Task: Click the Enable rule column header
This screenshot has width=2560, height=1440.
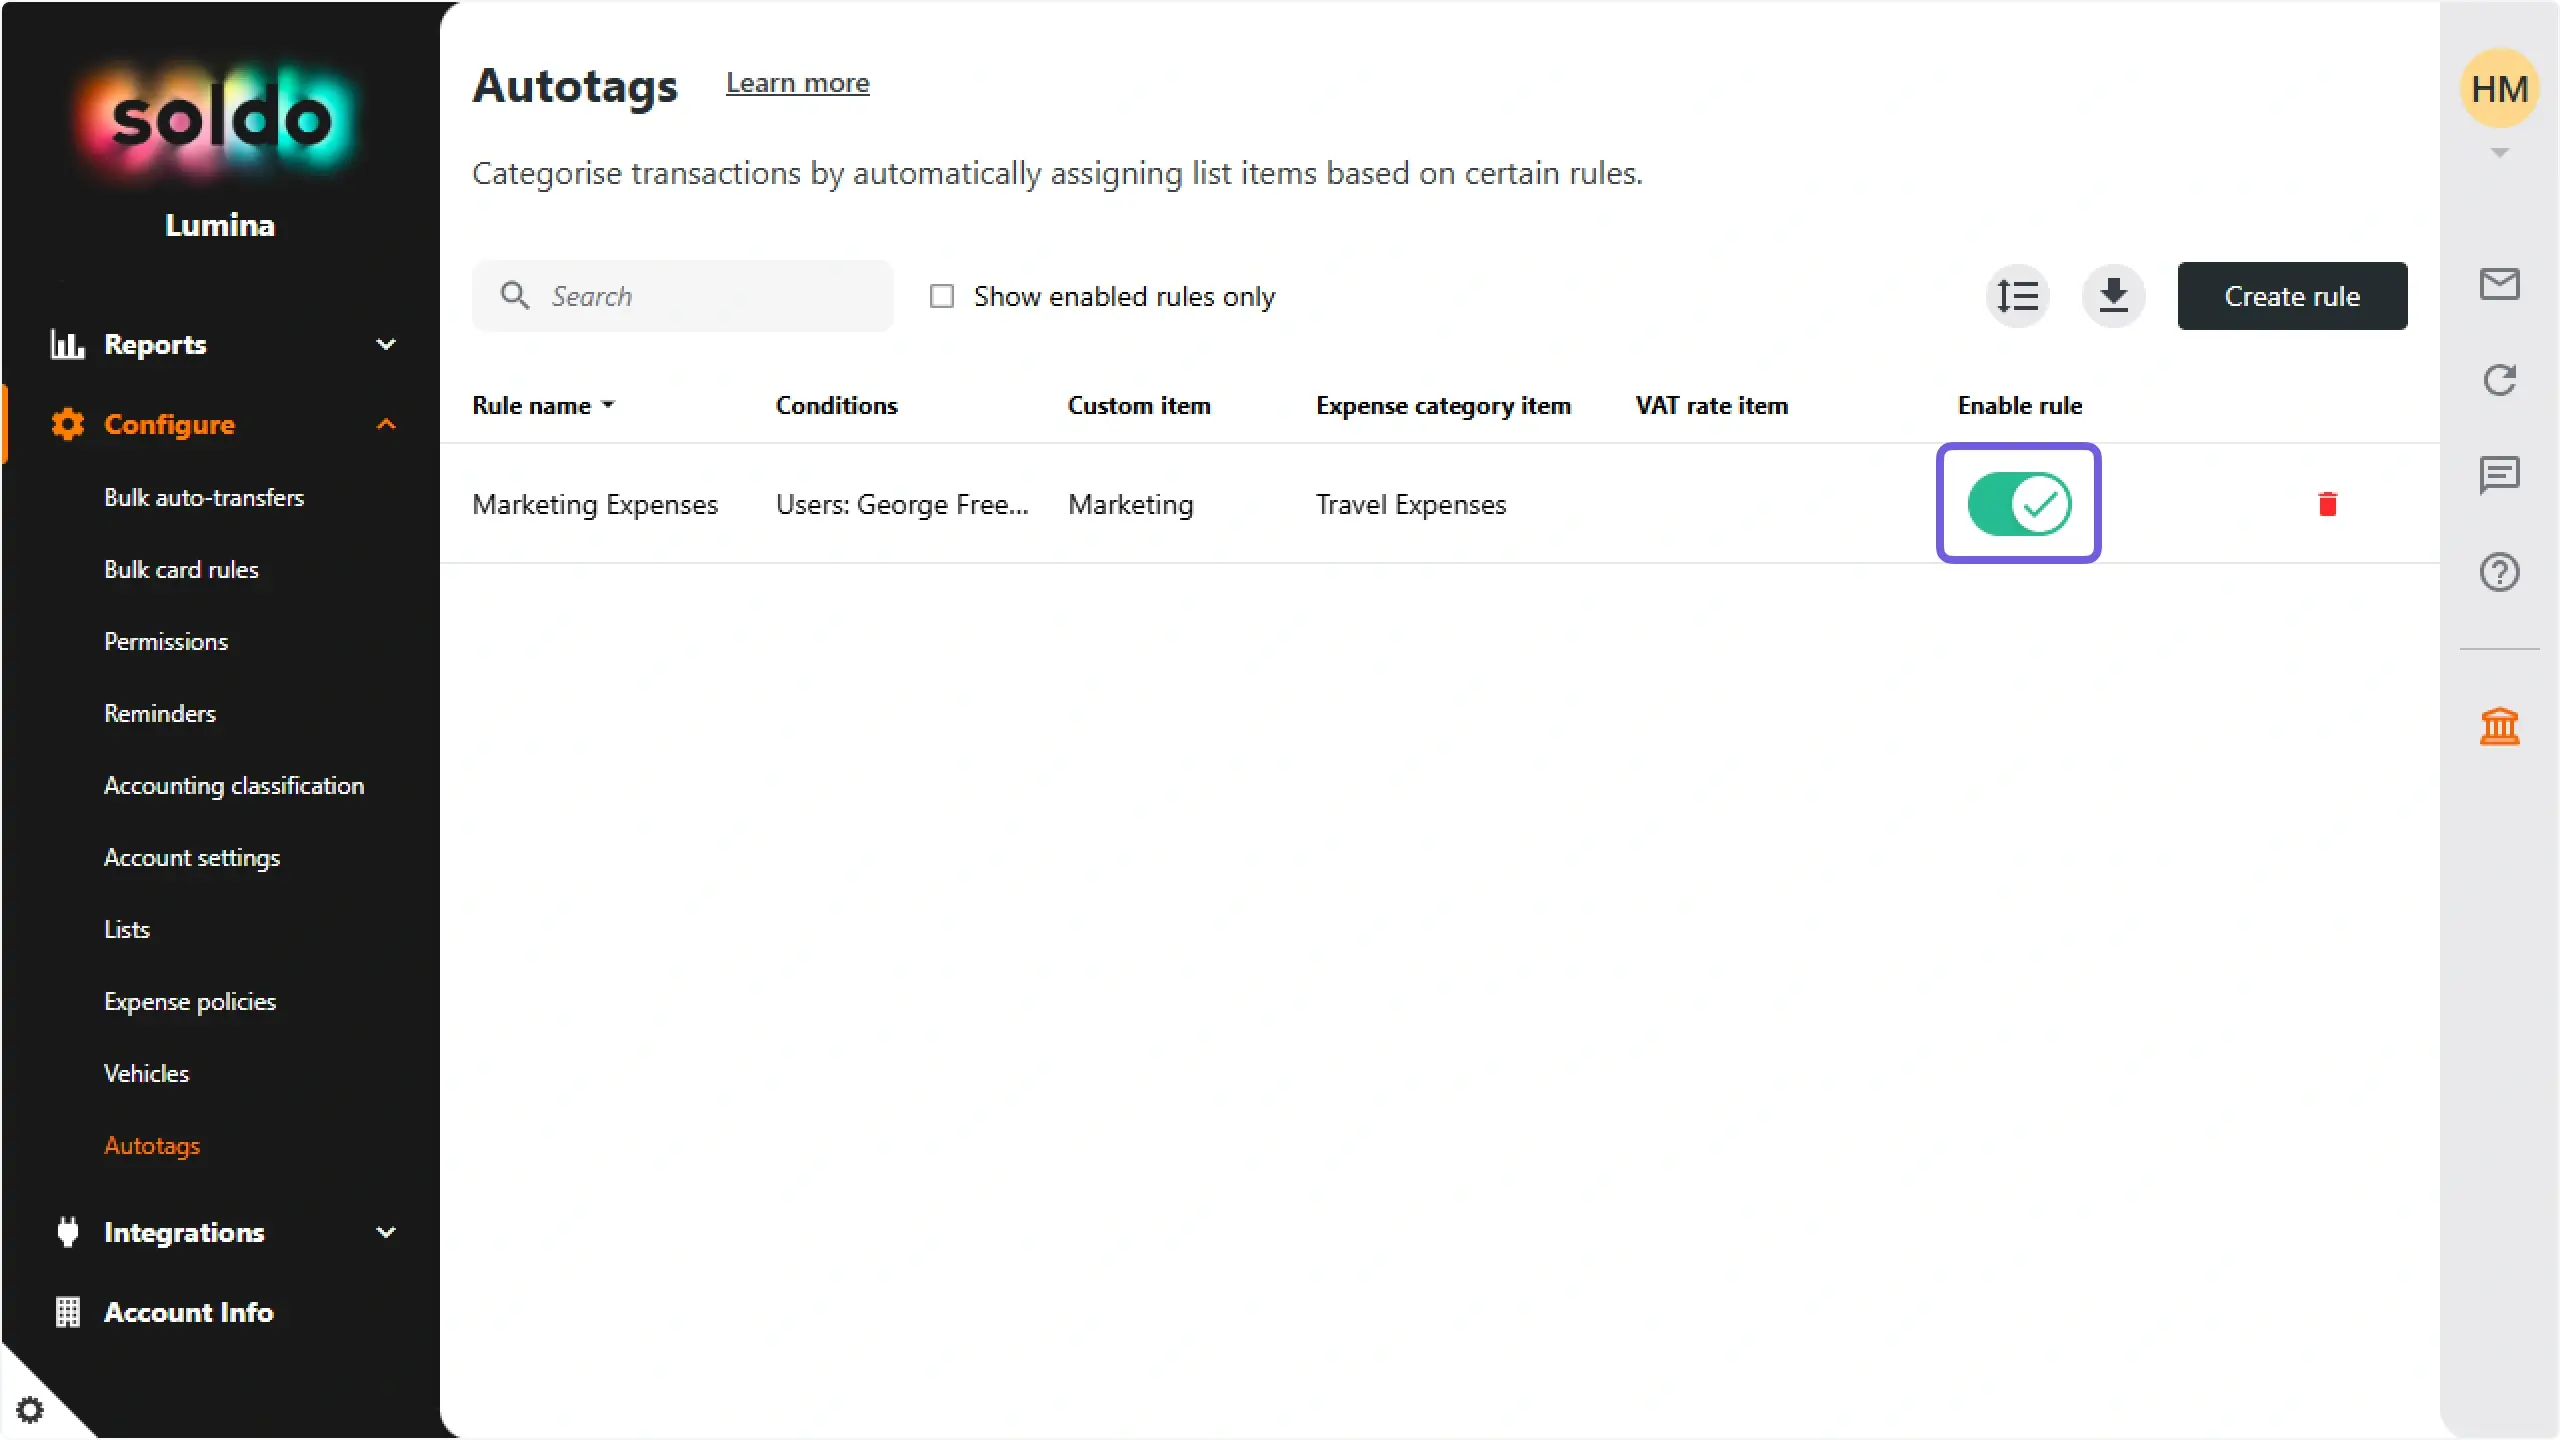Action: coord(2019,405)
